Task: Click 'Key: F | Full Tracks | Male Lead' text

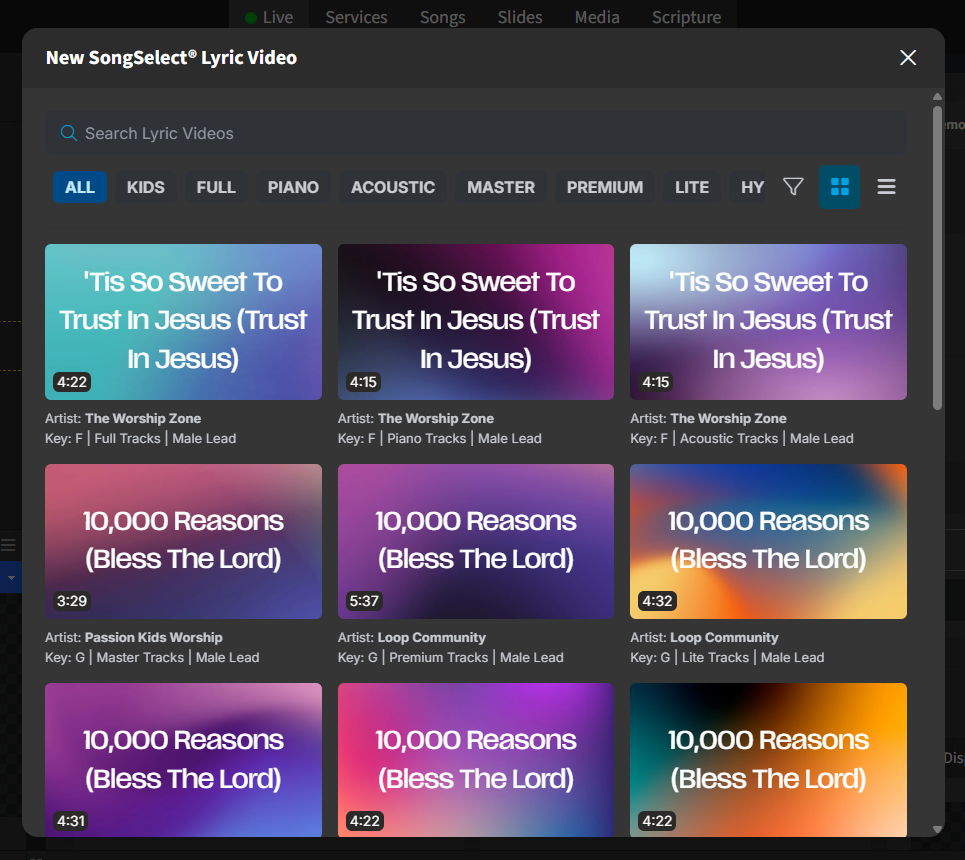Action: [x=140, y=438]
